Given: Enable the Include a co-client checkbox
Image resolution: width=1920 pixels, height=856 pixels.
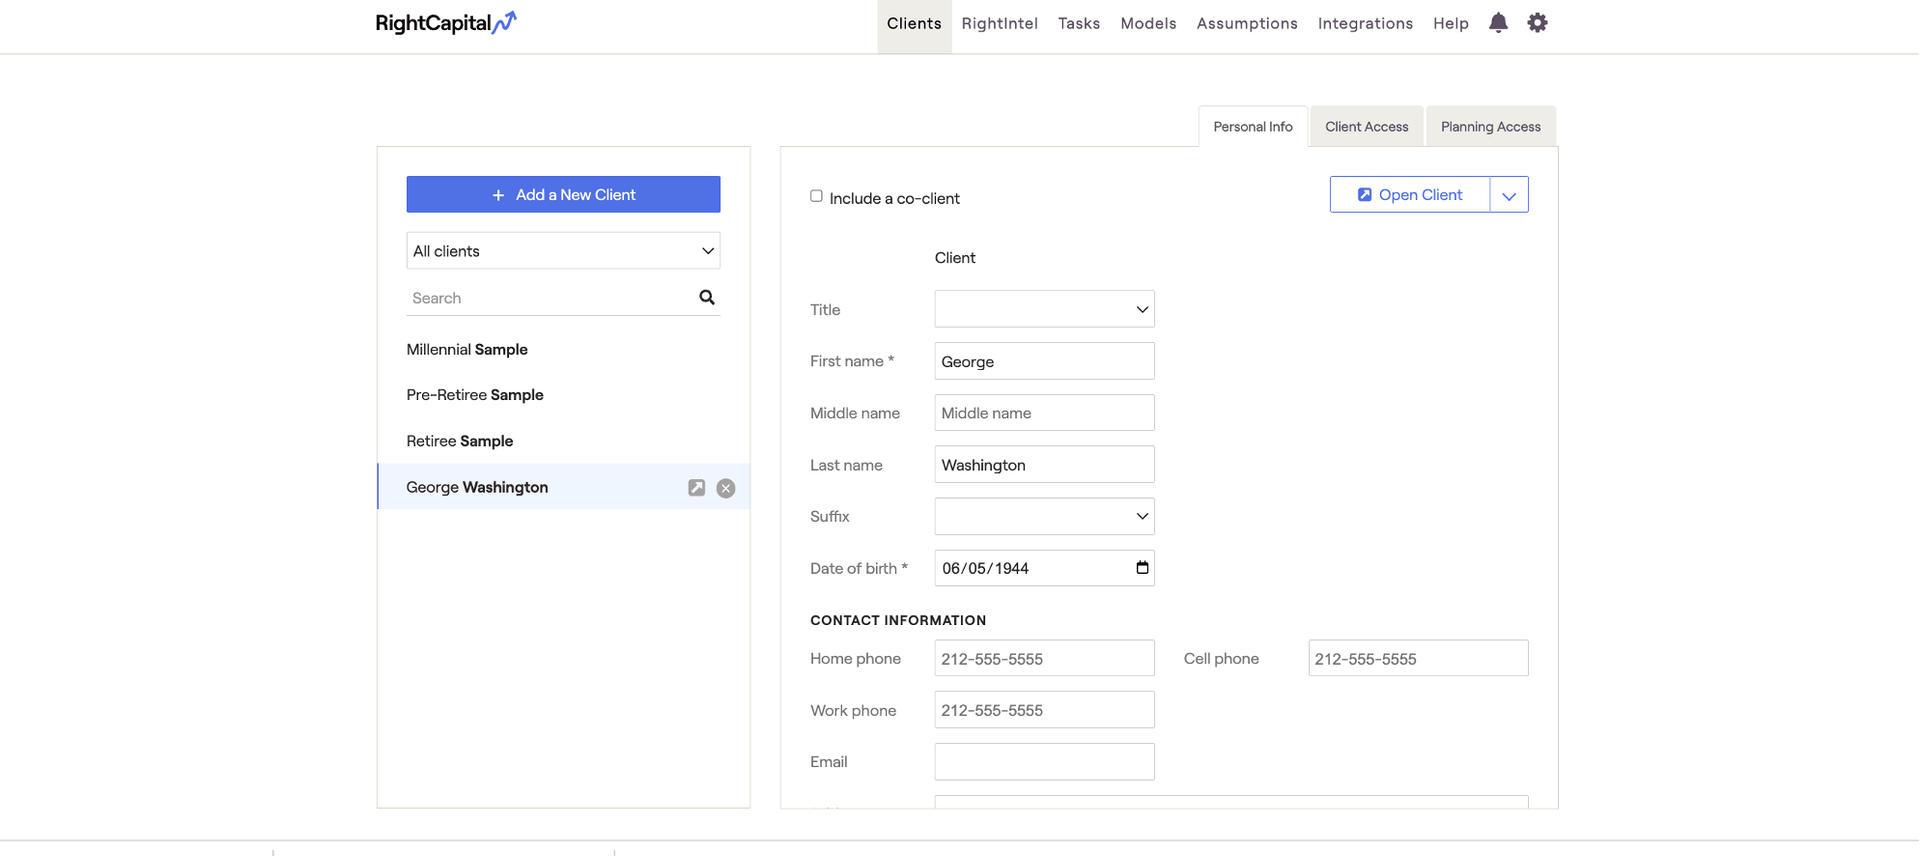Looking at the screenshot, I should [x=816, y=196].
